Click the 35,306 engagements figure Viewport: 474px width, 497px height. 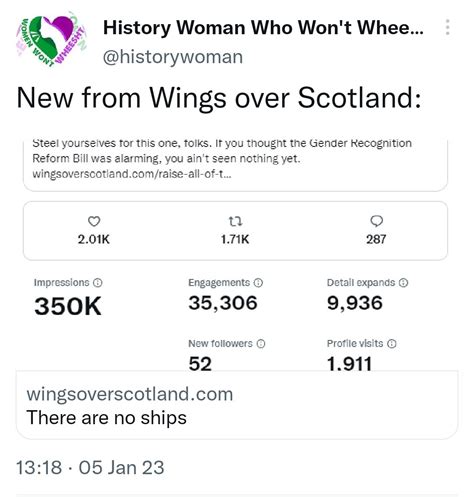223,303
